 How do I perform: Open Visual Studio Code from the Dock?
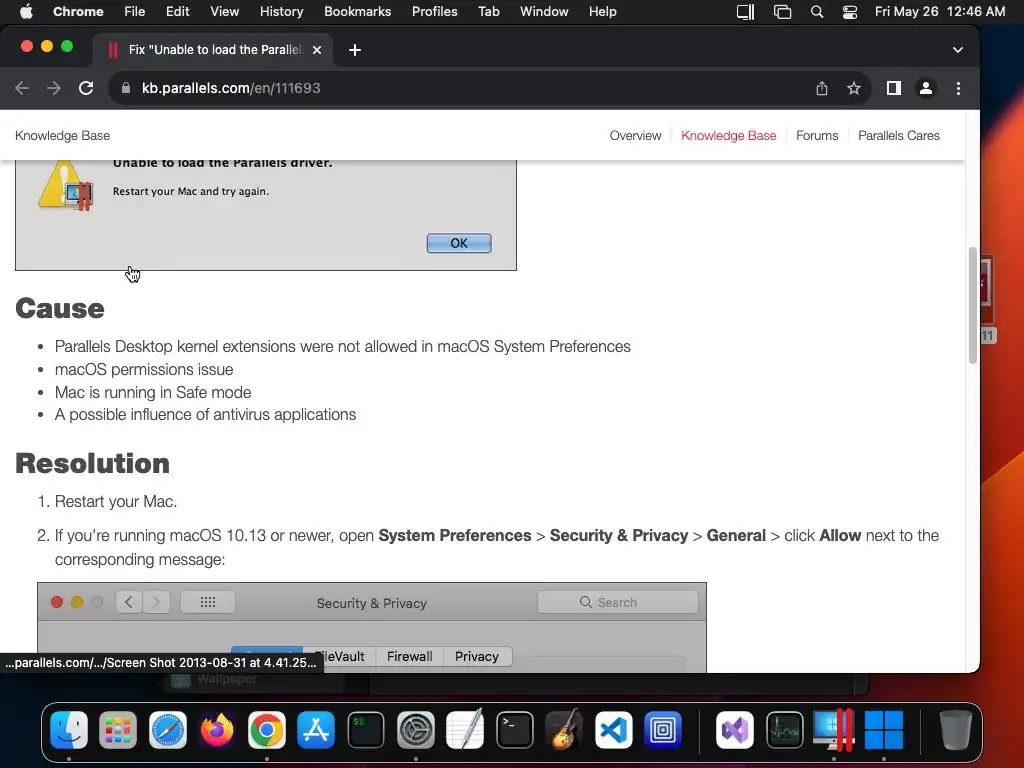tap(614, 729)
